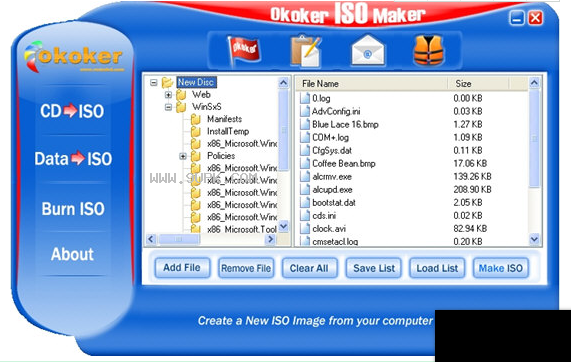Image resolution: width=571 pixels, height=362 pixels.
Task: Minimize the Okoker ISO Maker window
Action: click(x=517, y=18)
